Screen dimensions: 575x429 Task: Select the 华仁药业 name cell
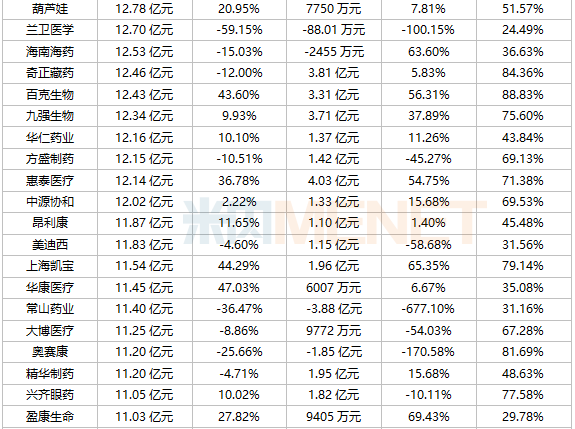(x=50, y=138)
